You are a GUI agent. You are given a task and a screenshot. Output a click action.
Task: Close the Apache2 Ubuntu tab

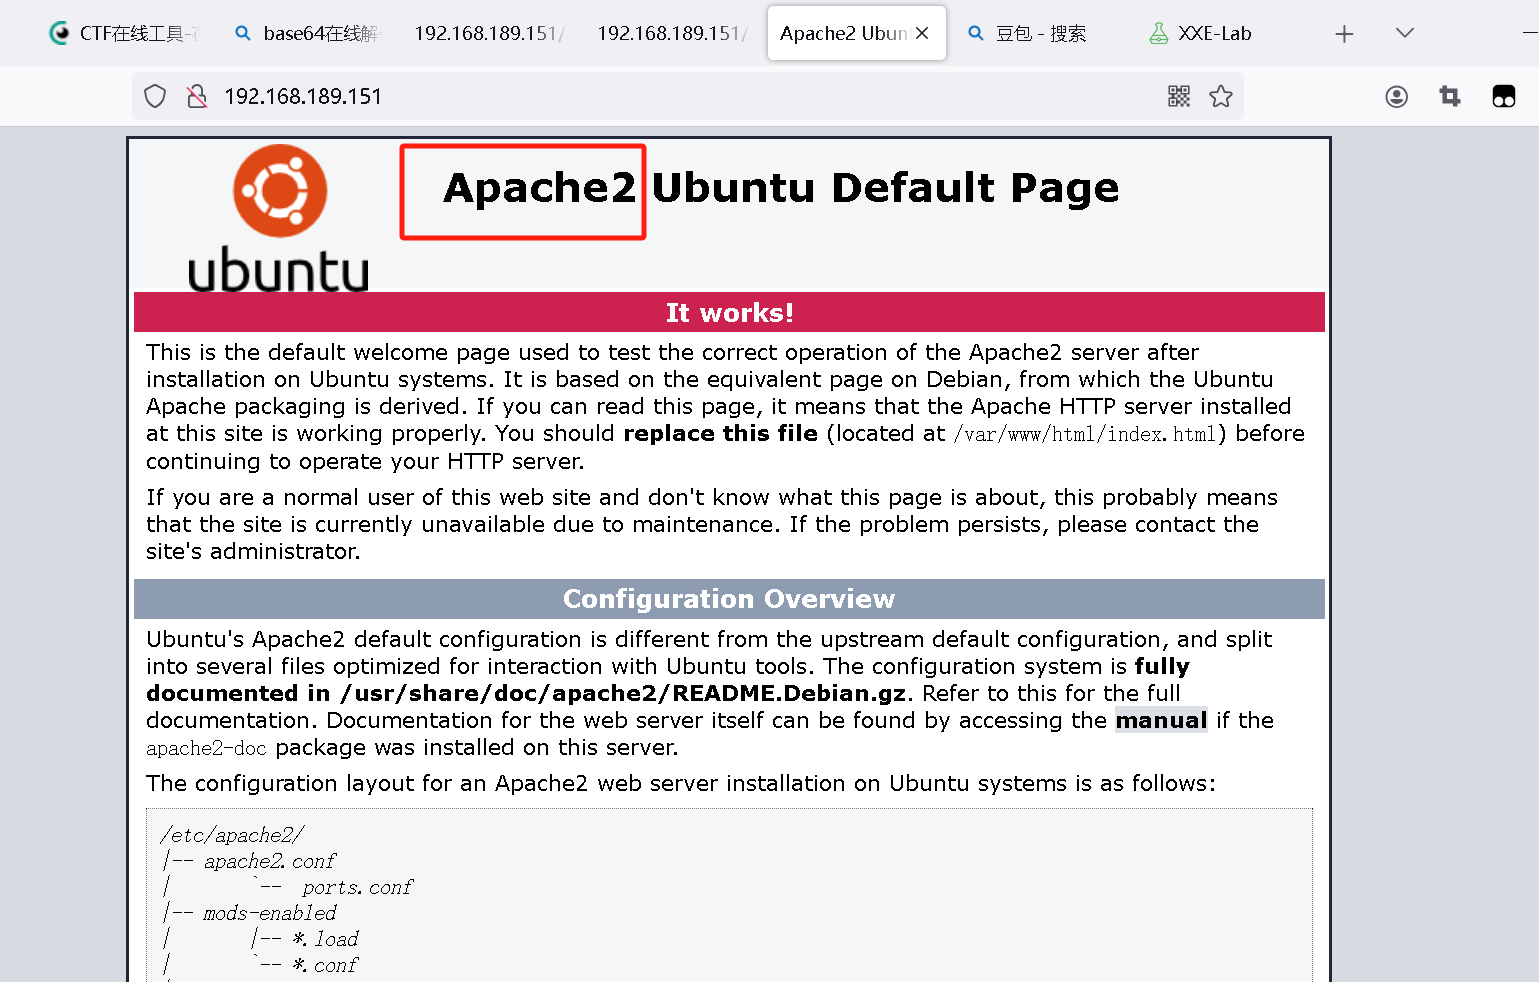[x=922, y=33]
